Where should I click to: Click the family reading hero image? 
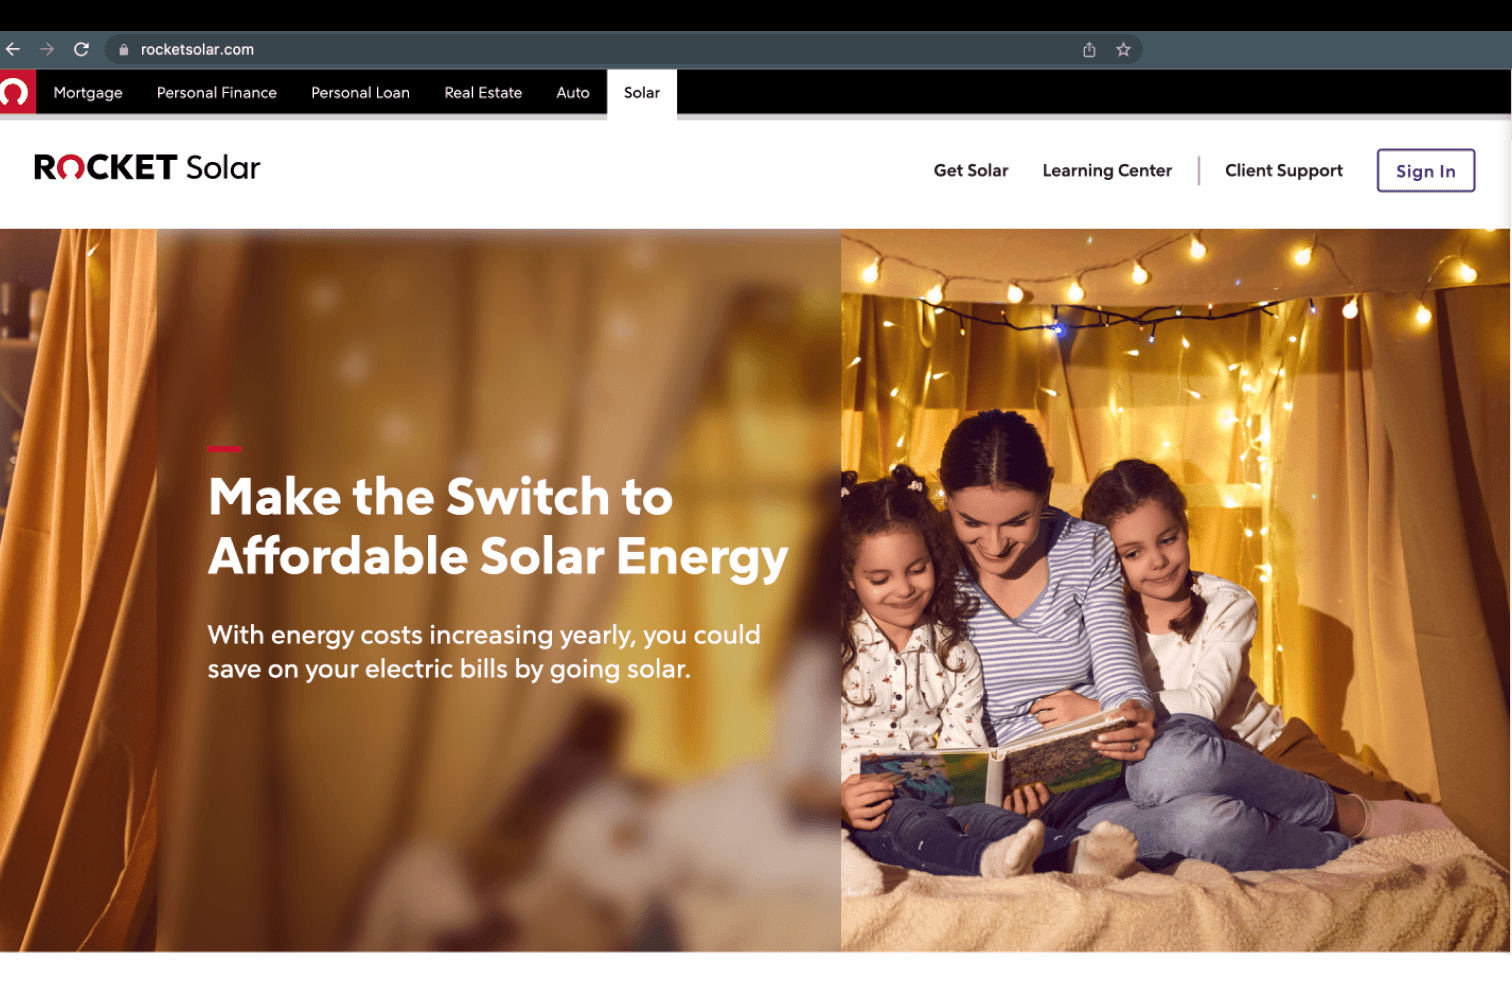1175,590
